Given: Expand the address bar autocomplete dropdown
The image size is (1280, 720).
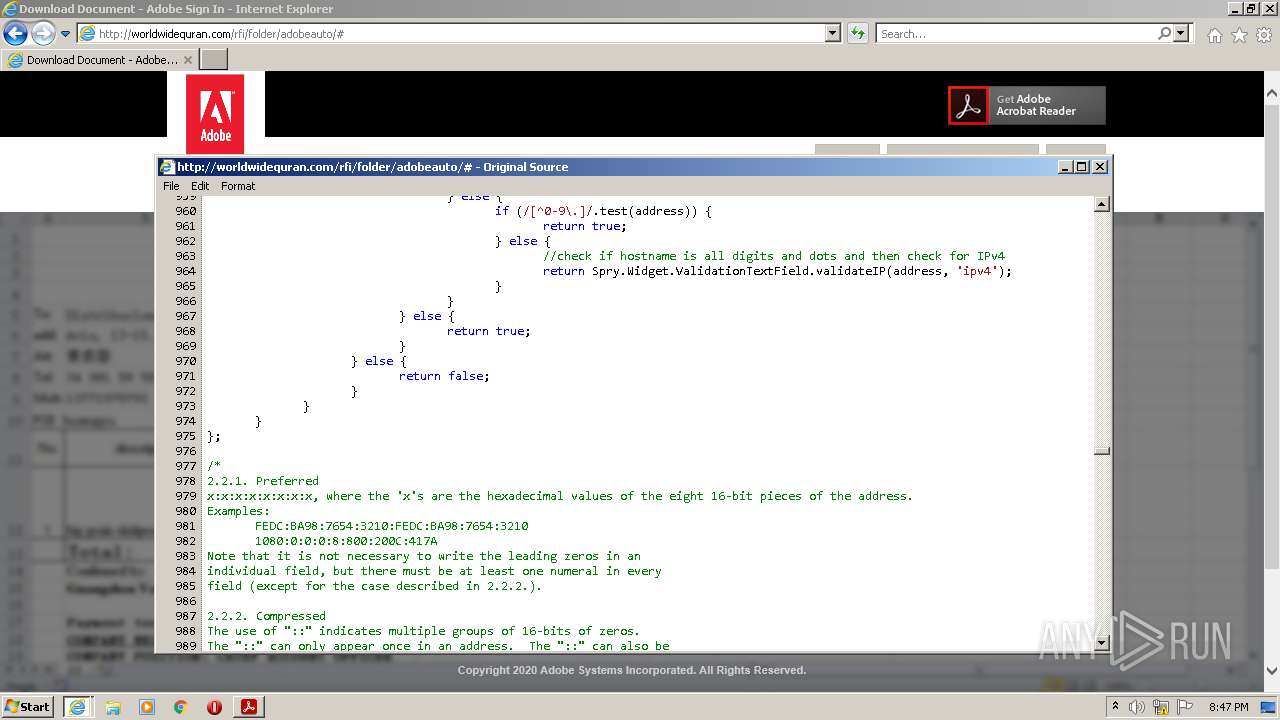Looking at the screenshot, I should coord(833,33).
